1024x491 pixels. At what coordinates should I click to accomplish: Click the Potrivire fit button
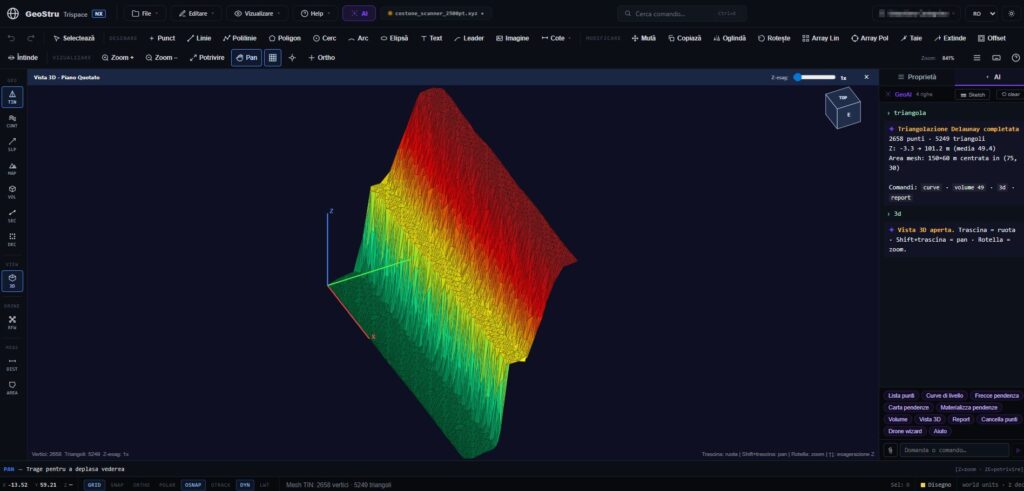(206, 57)
